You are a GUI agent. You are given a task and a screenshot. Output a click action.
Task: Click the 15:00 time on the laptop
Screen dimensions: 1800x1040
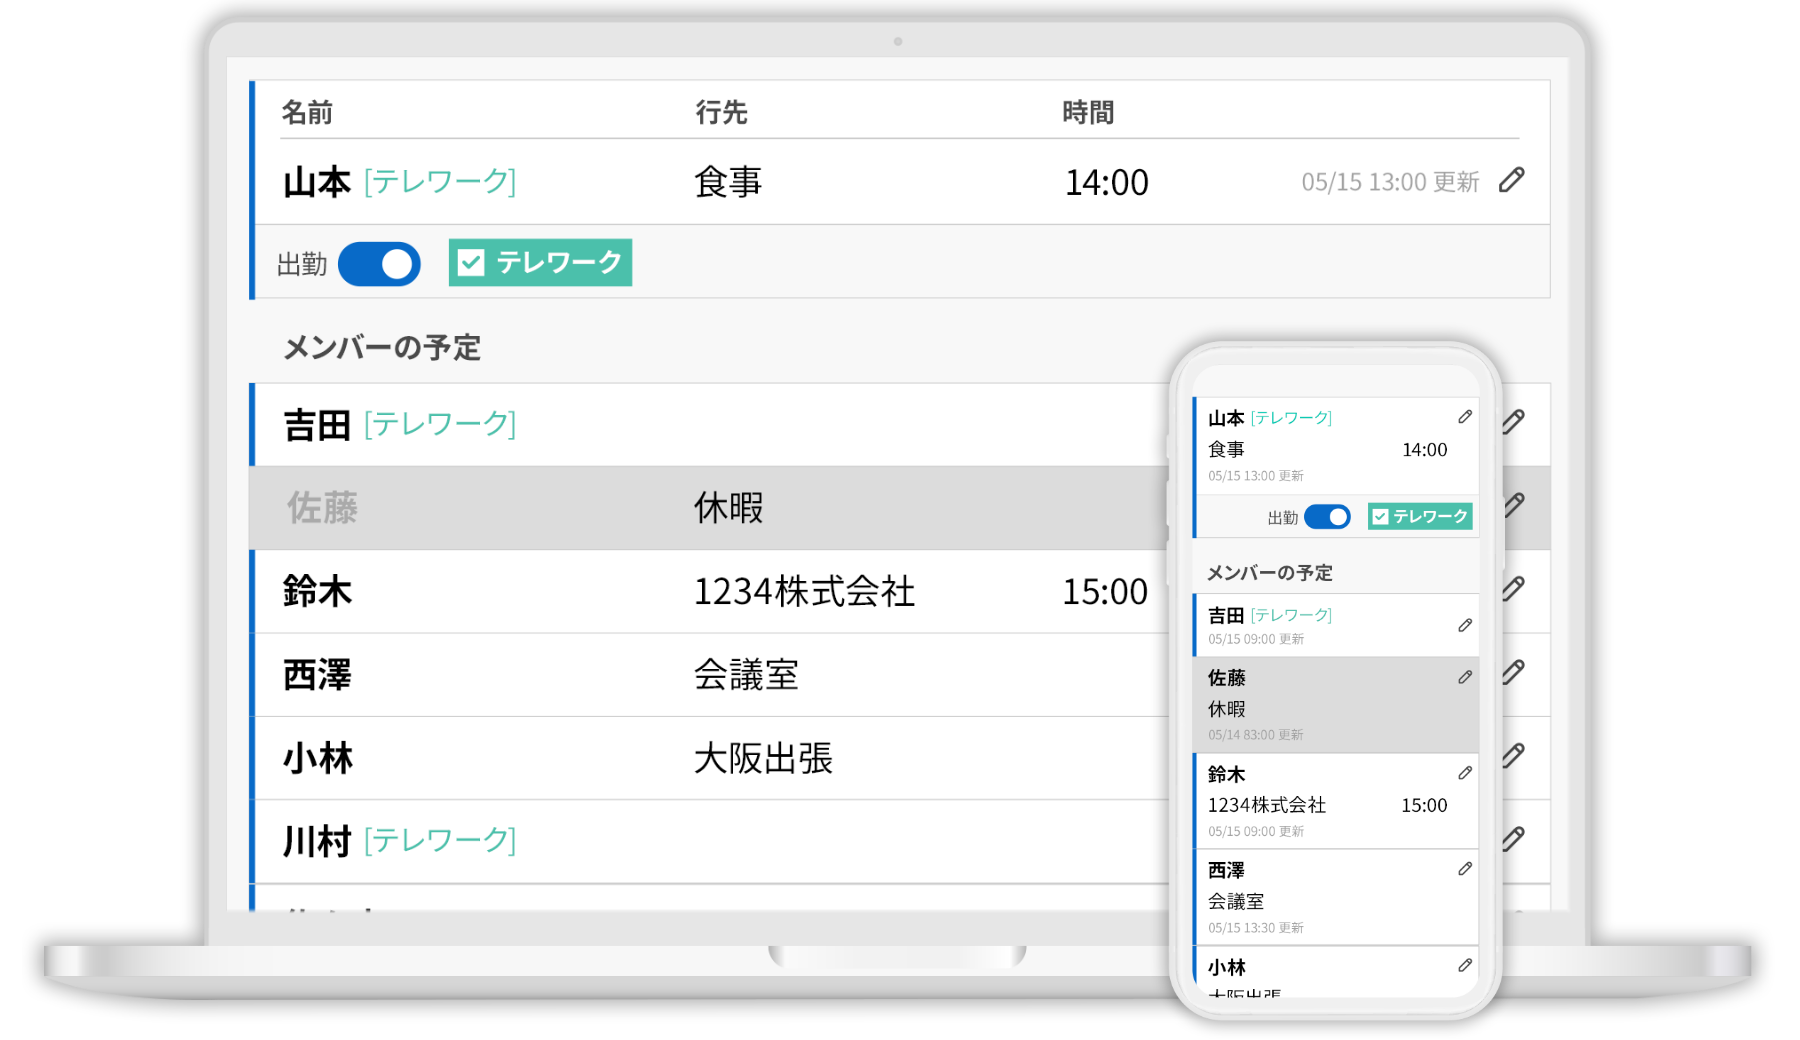pos(1105,591)
